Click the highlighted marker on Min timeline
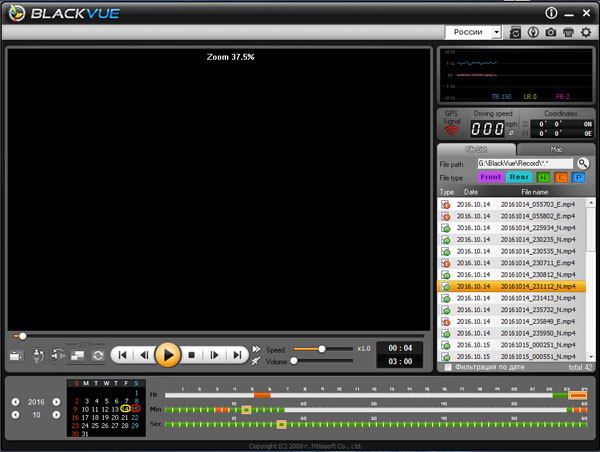Image resolution: width=600 pixels, height=452 pixels. 246,410
